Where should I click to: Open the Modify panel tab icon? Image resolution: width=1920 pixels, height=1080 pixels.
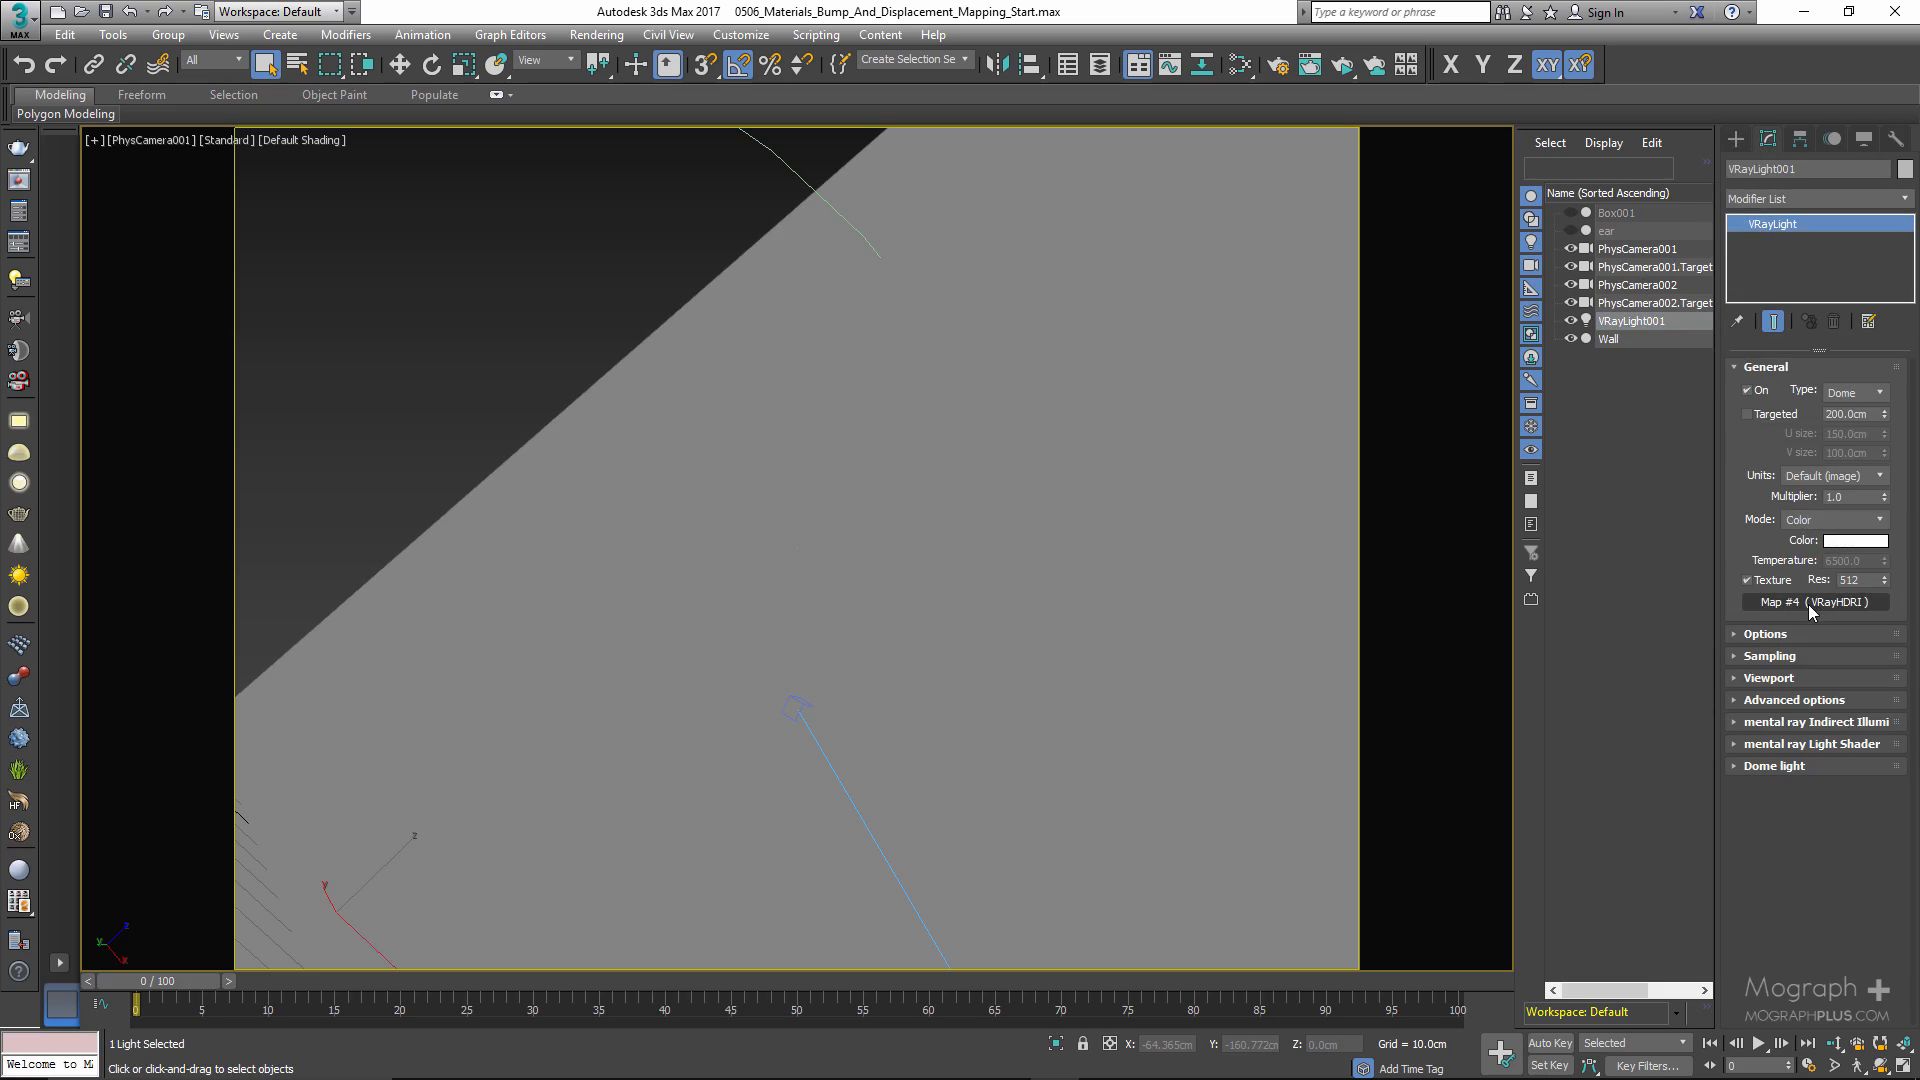click(1767, 139)
